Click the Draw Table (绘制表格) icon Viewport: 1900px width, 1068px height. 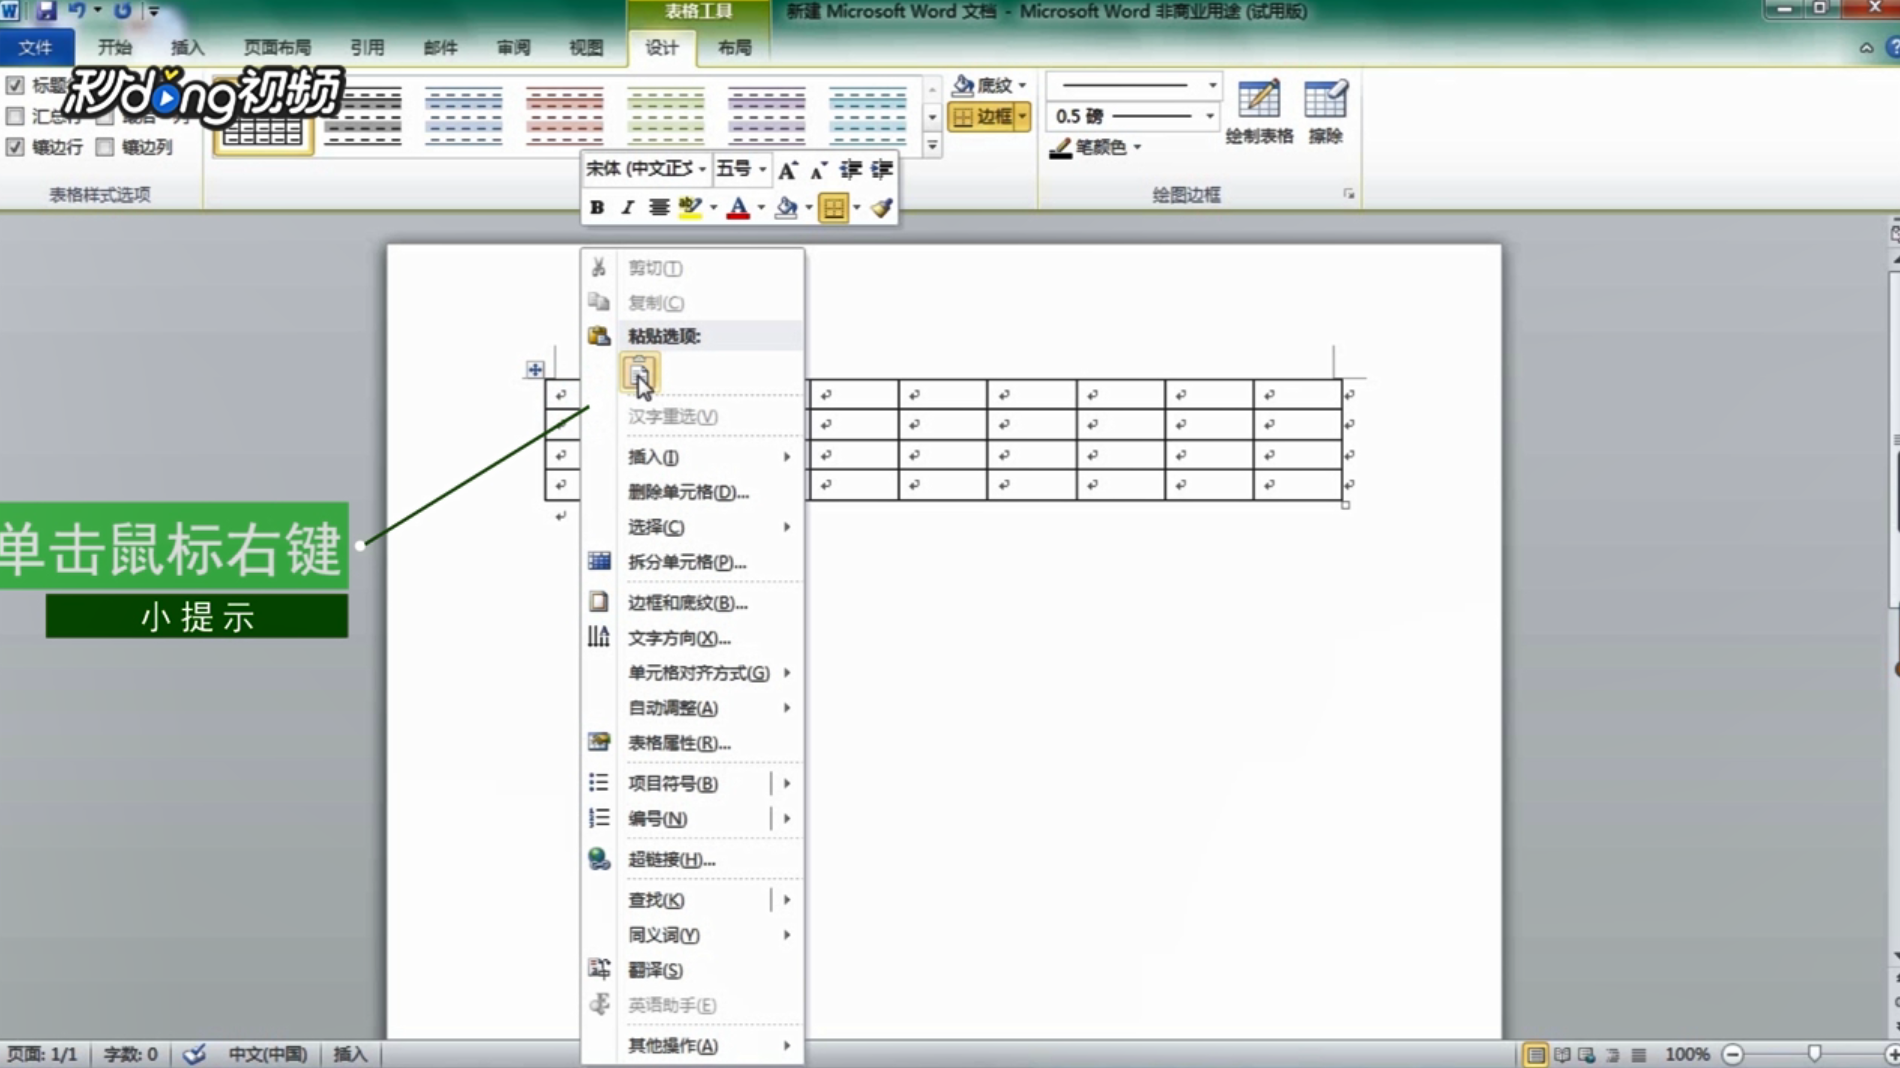point(1258,110)
